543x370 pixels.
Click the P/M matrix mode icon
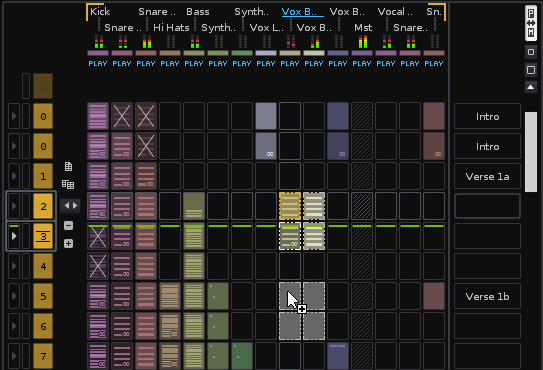(x=531, y=23)
